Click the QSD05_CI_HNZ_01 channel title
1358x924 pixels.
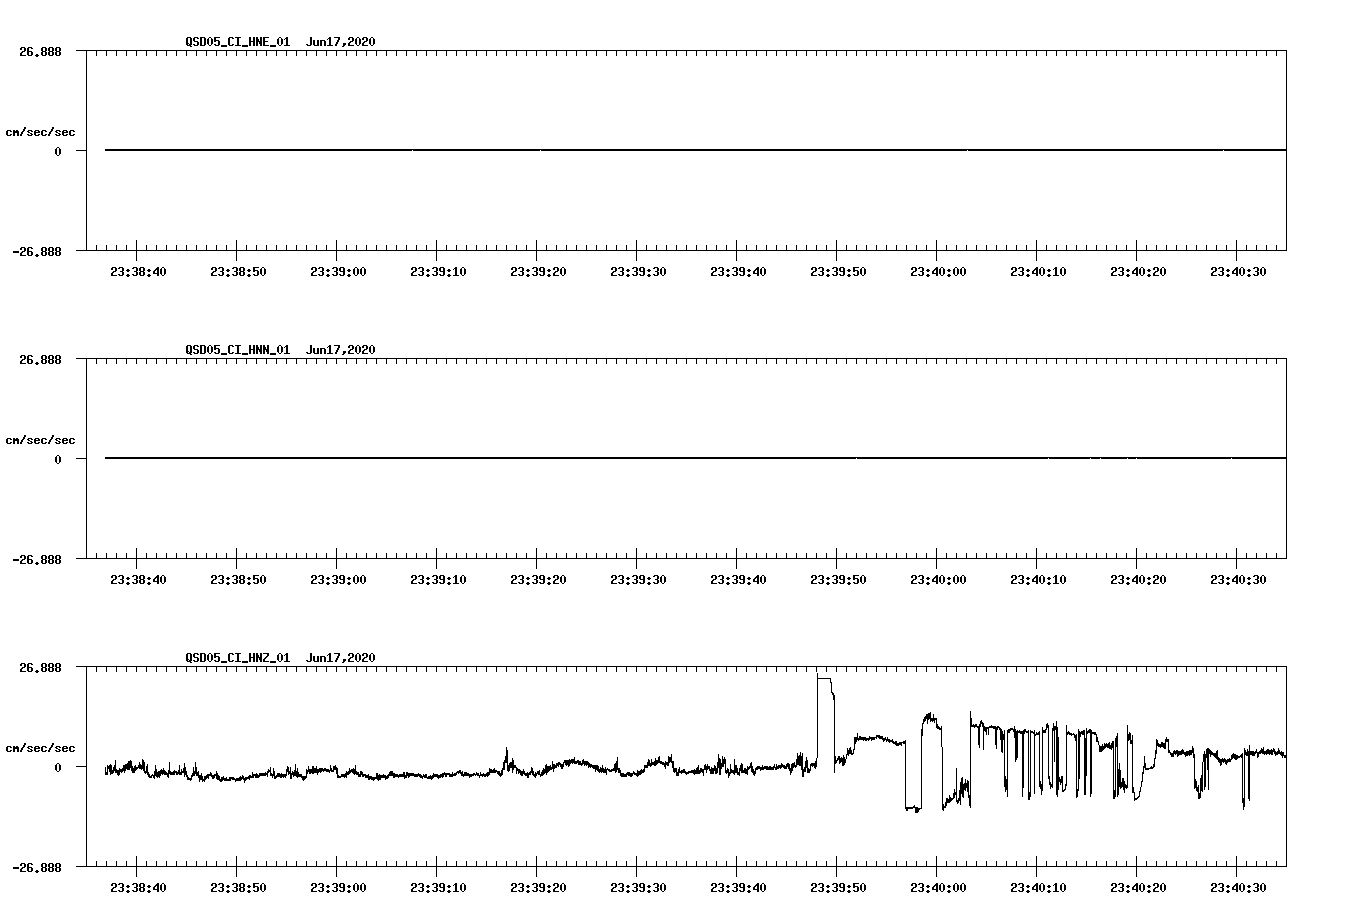point(237,658)
